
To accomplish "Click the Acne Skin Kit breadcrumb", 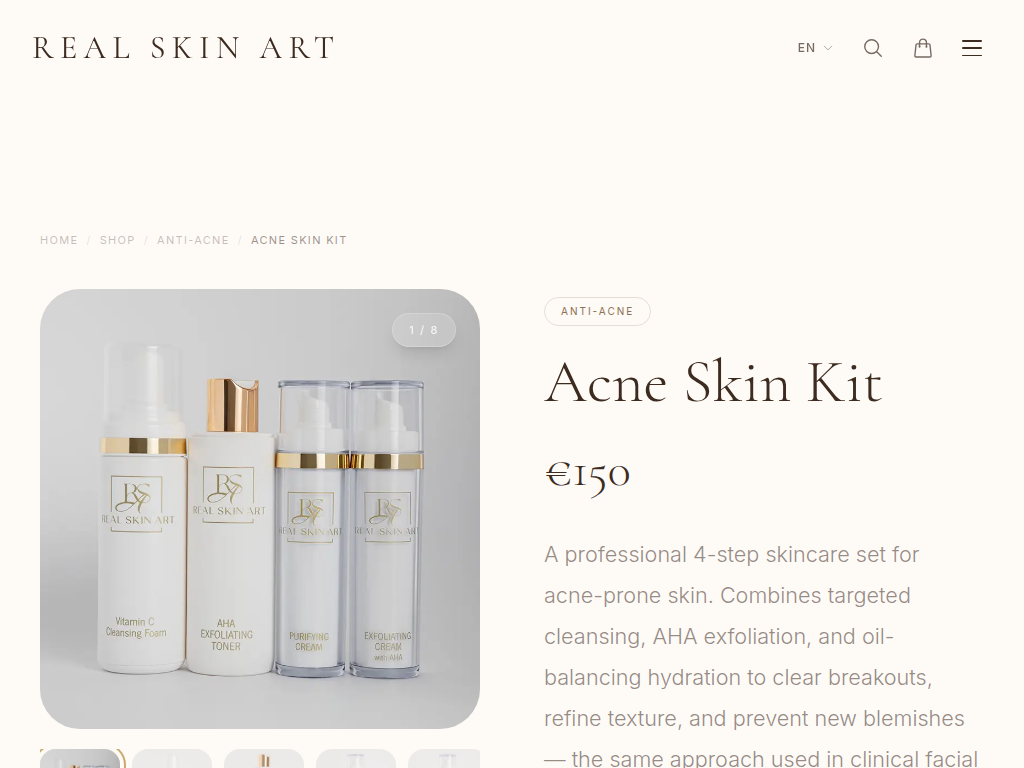I will 298,240.
